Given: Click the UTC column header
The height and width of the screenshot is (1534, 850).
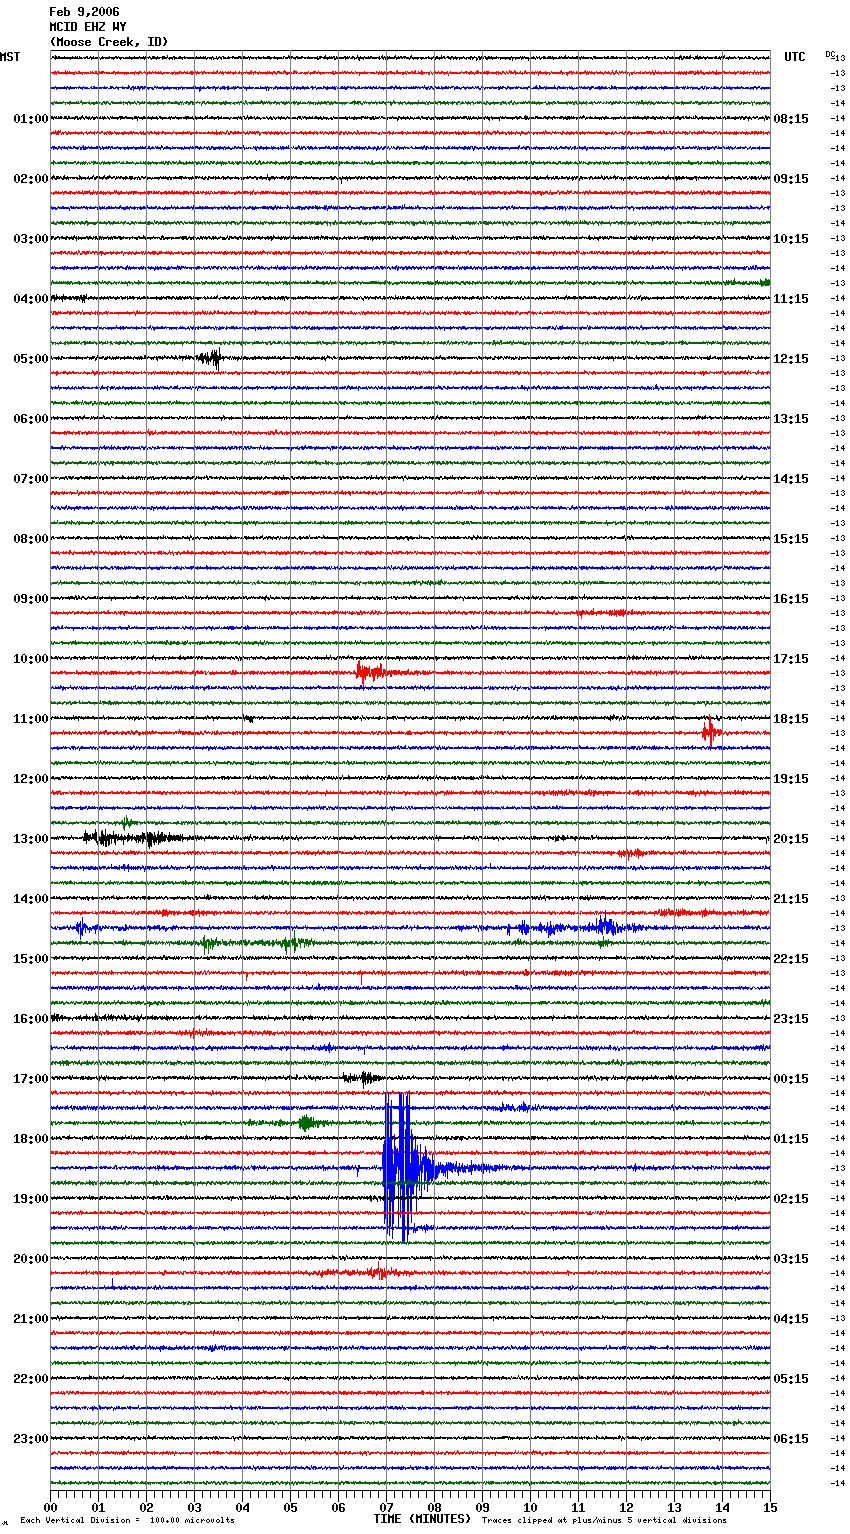Looking at the screenshot, I should [795, 57].
